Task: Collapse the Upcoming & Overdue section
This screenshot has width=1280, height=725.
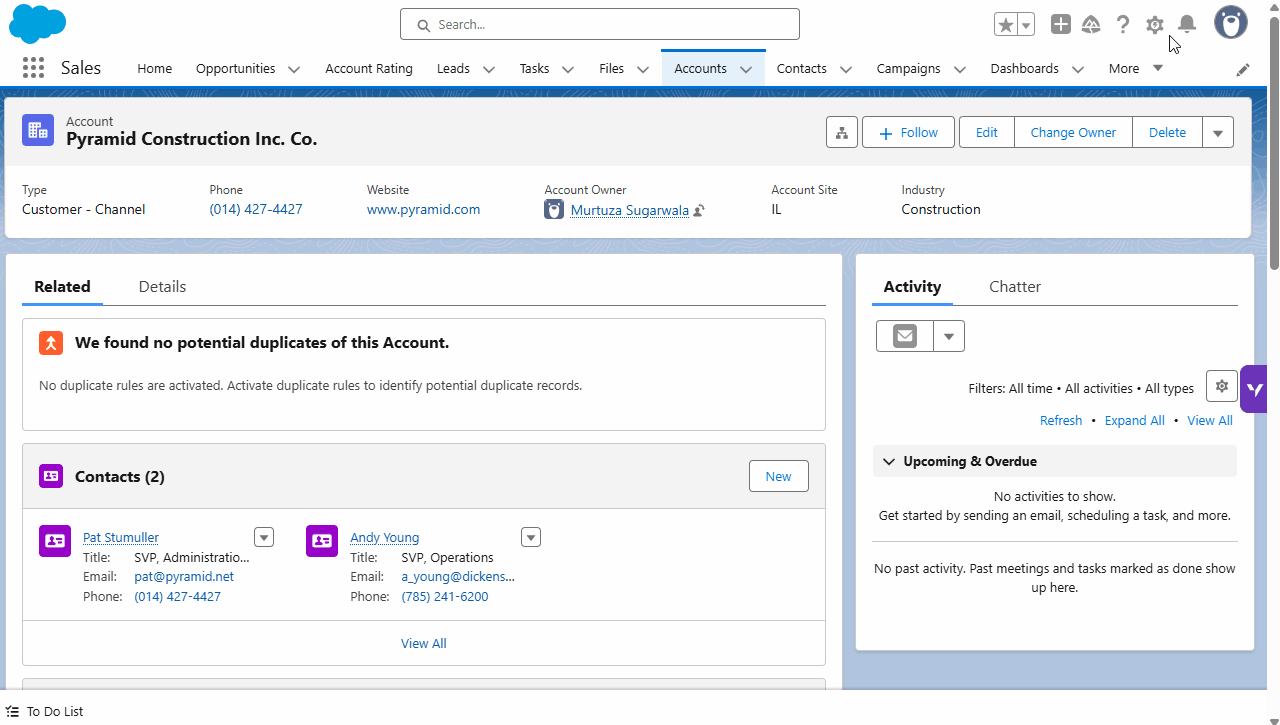Action: coord(889,461)
